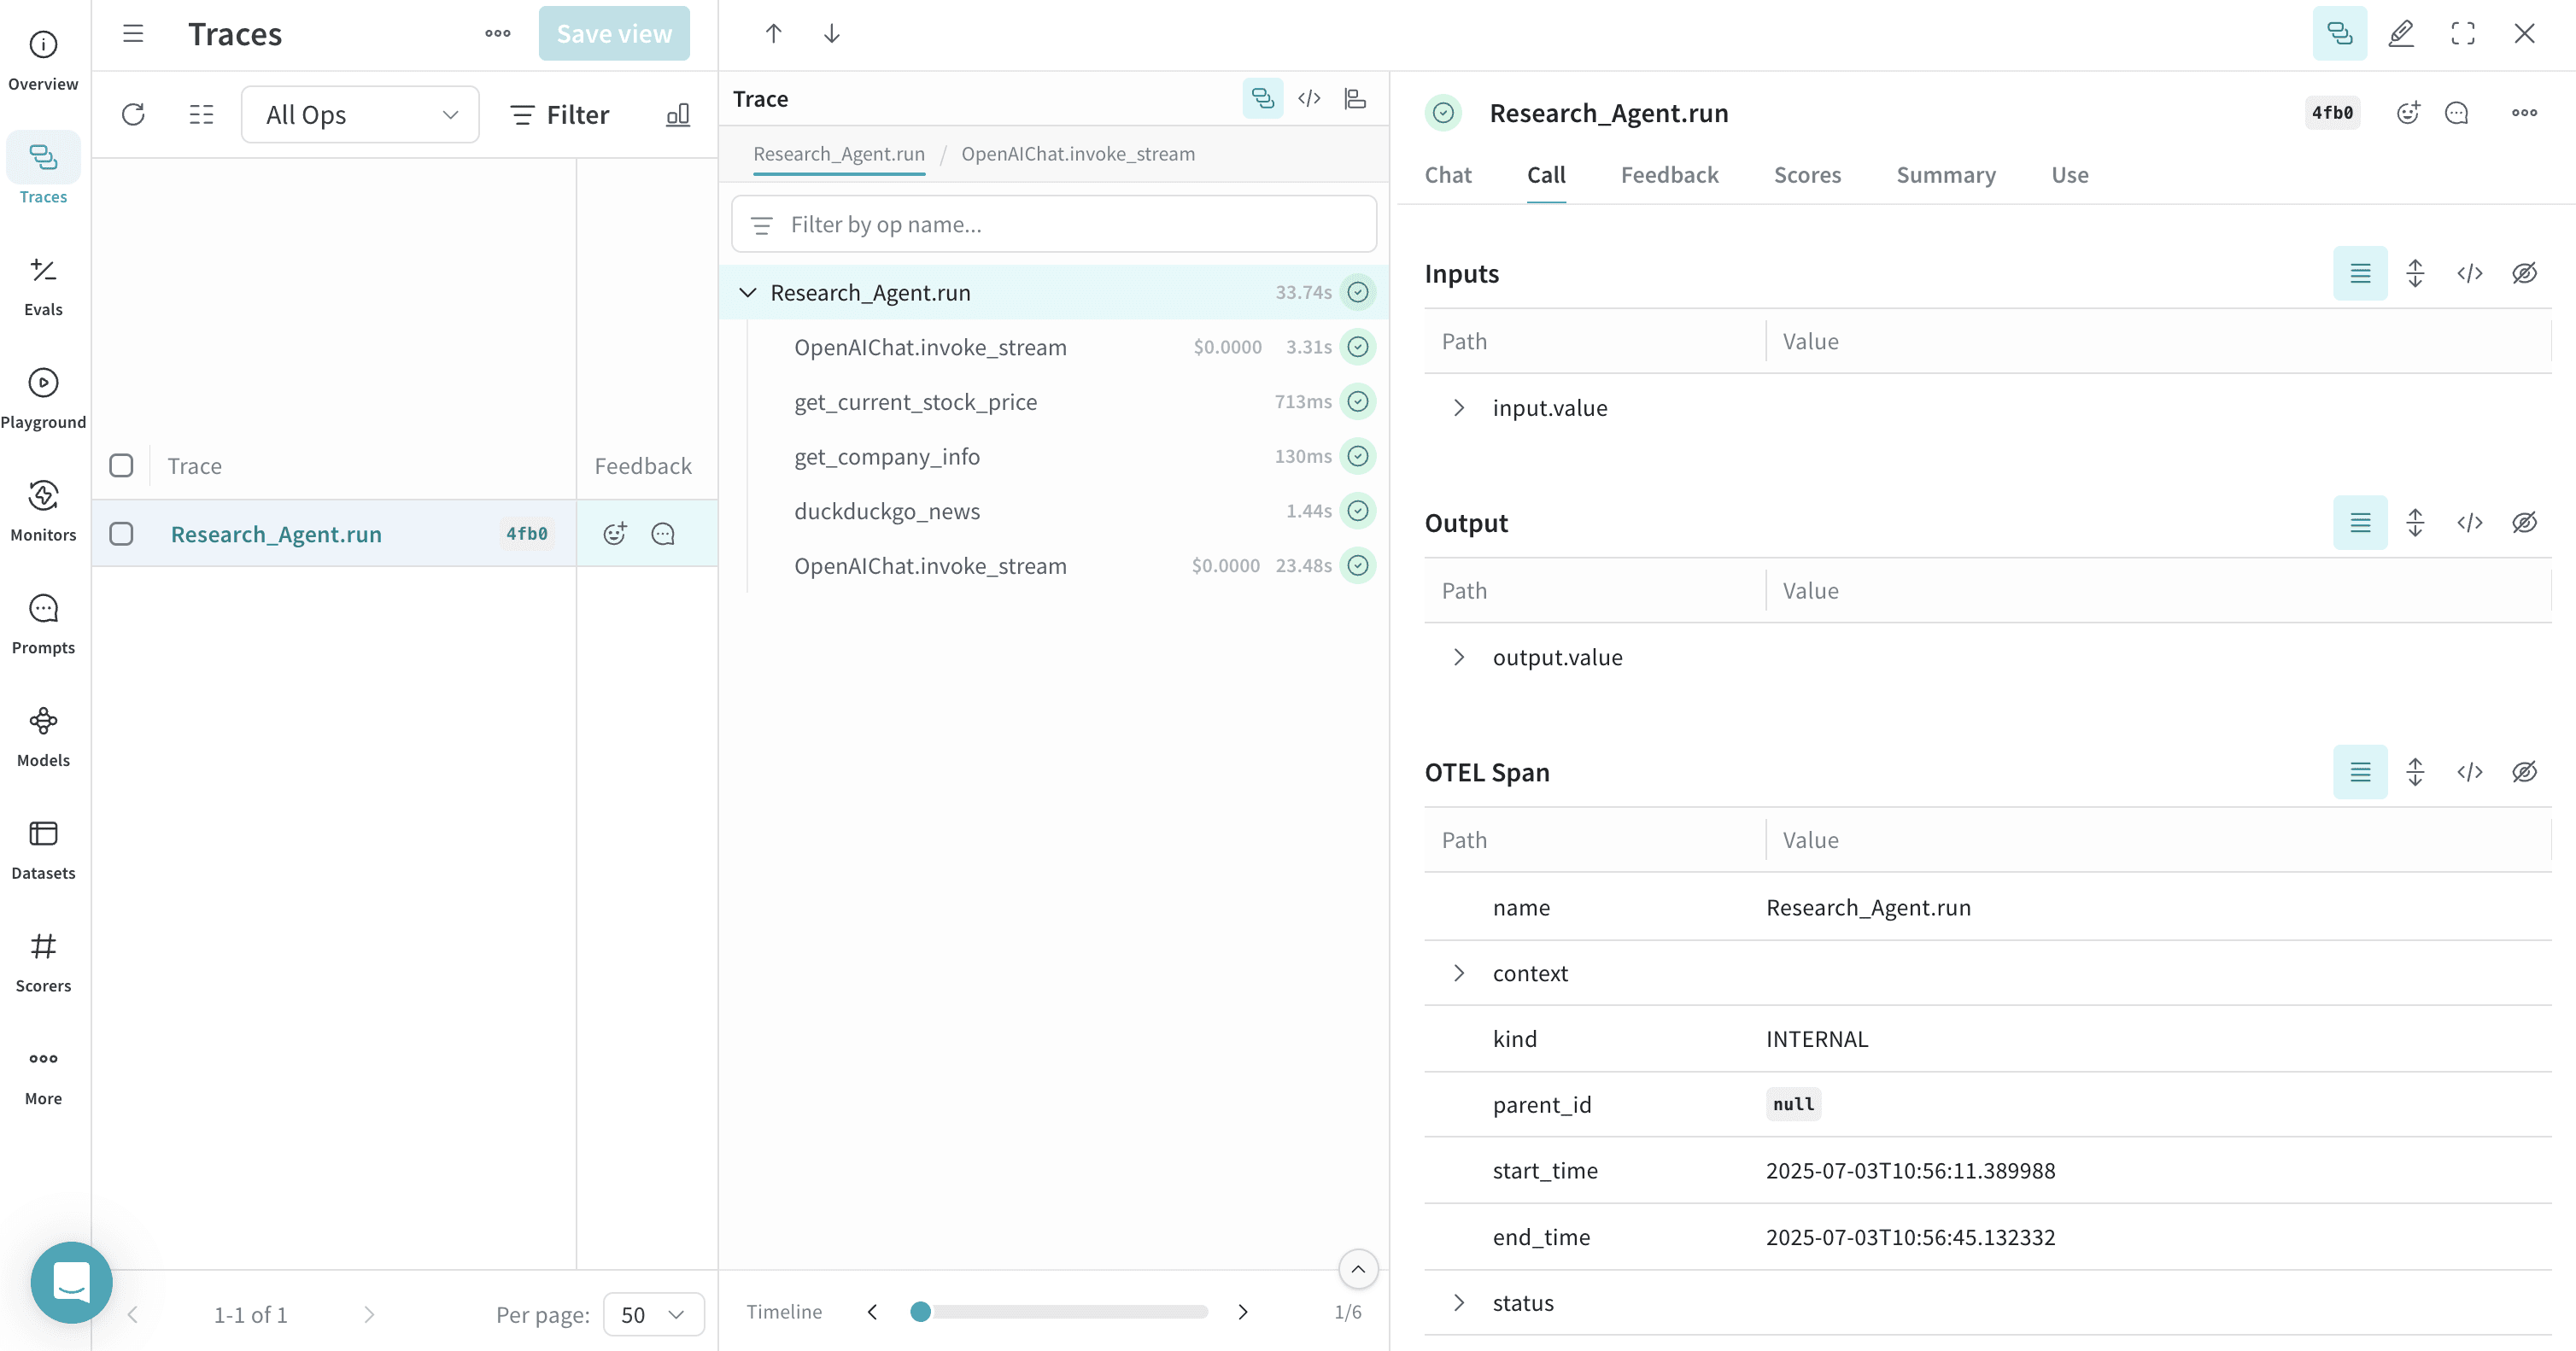Image resolution: width=2576 pixels, height=1351 pixels.
Task: Click the Save view button
Action: coord(614,33)
